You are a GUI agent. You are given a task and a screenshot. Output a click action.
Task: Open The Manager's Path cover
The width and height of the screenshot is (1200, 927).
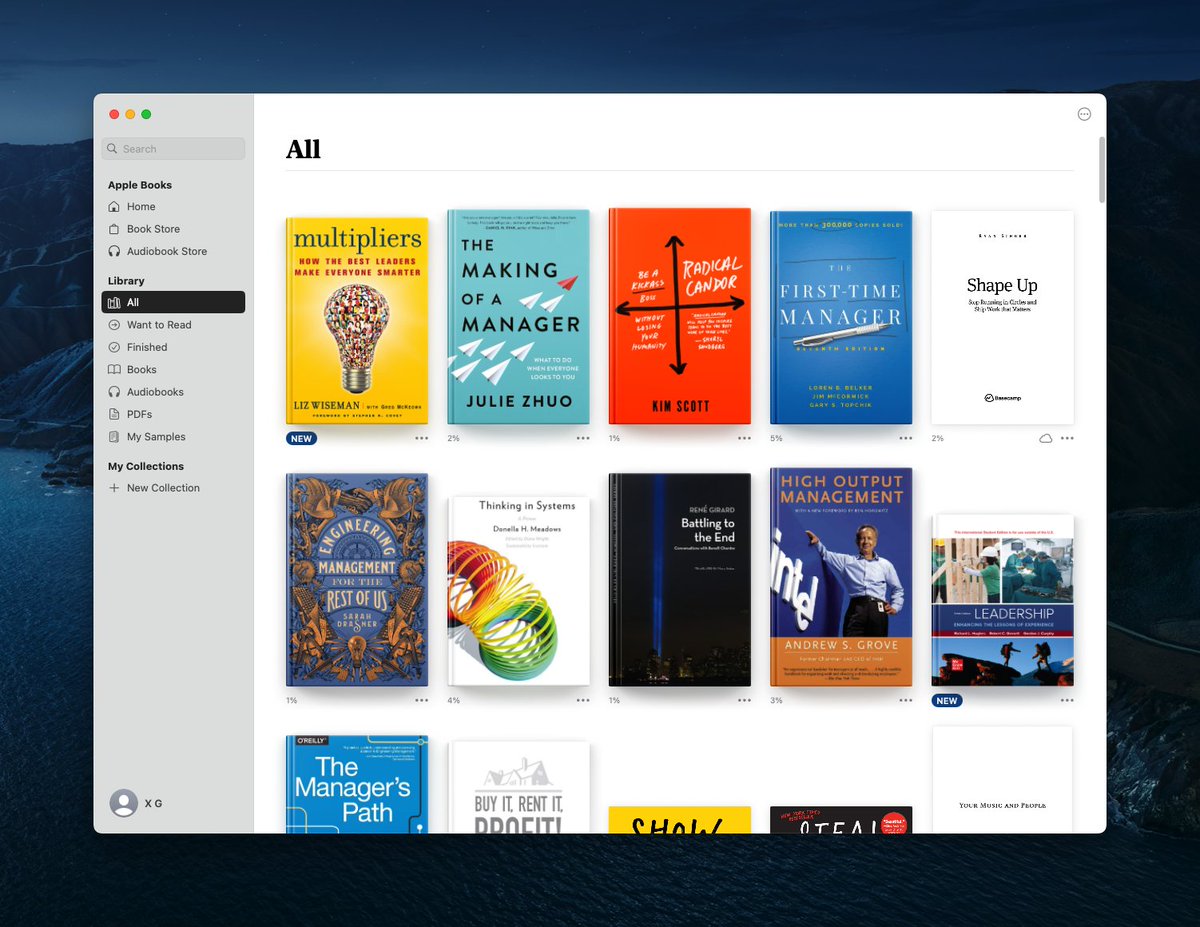[x=357, y=784]
